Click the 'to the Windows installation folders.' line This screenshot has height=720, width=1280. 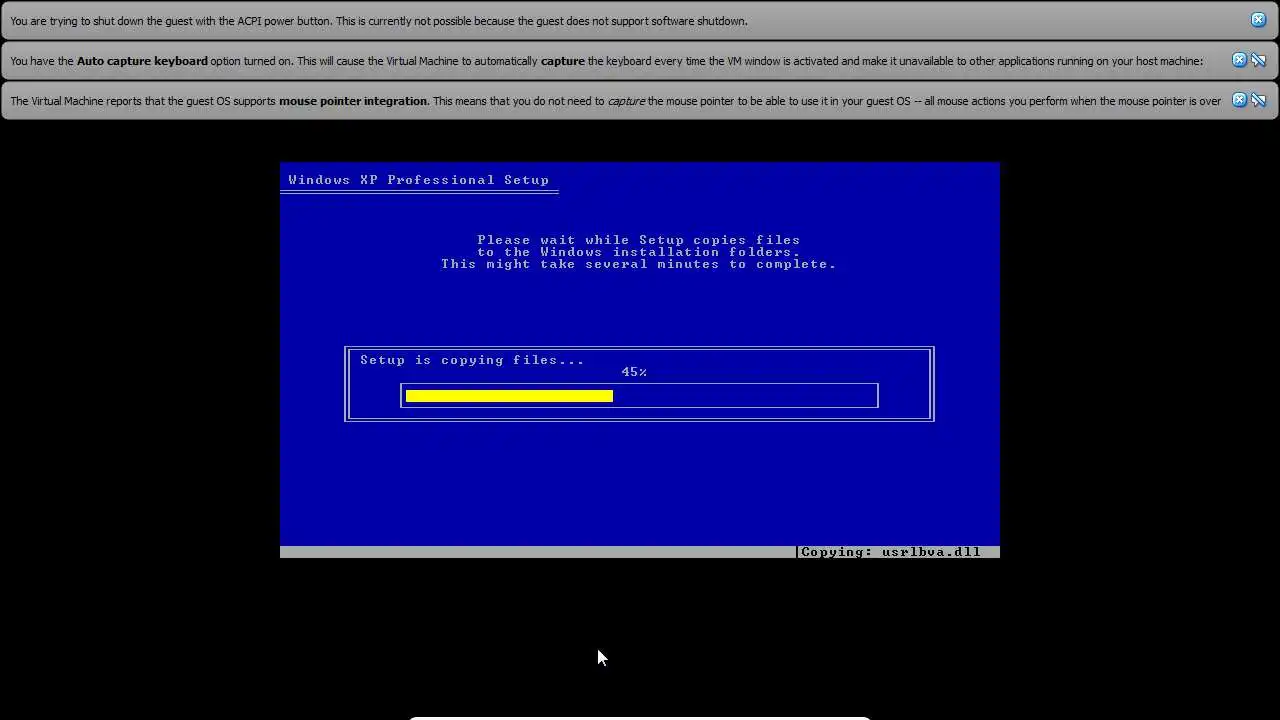click(639, 252)
